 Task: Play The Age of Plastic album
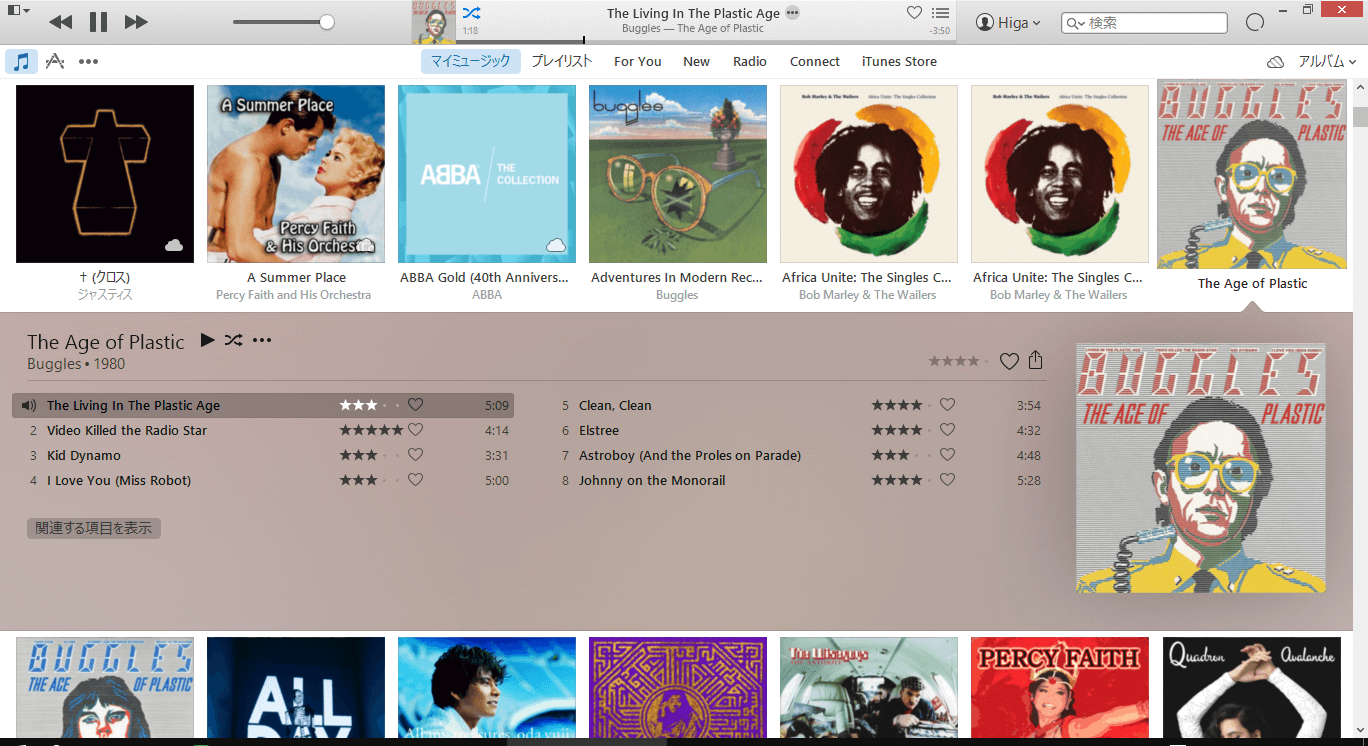207,340
